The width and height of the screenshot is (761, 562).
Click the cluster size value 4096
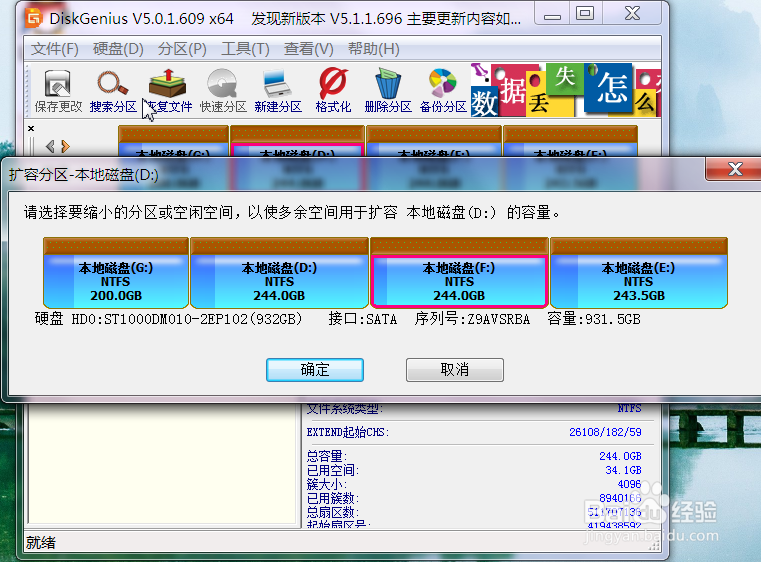point(629,484)
